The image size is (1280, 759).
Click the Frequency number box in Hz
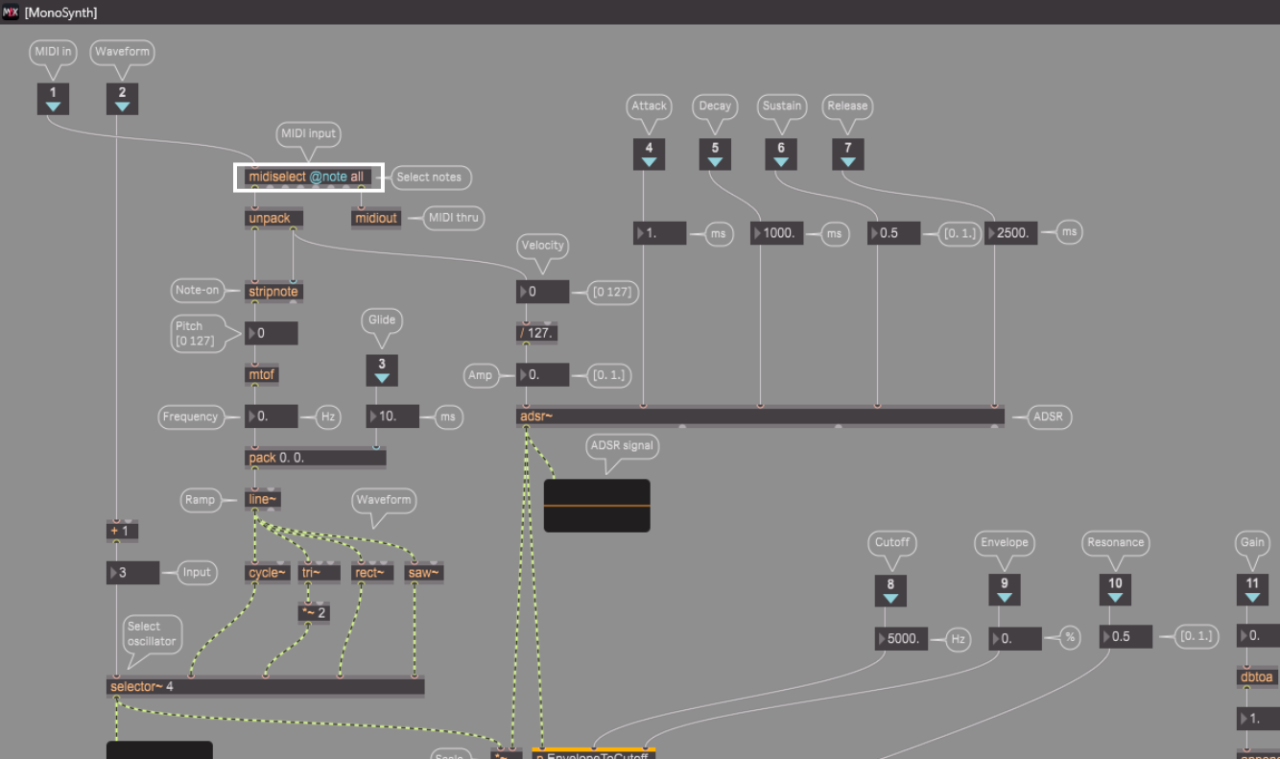[x=271, y=416]
